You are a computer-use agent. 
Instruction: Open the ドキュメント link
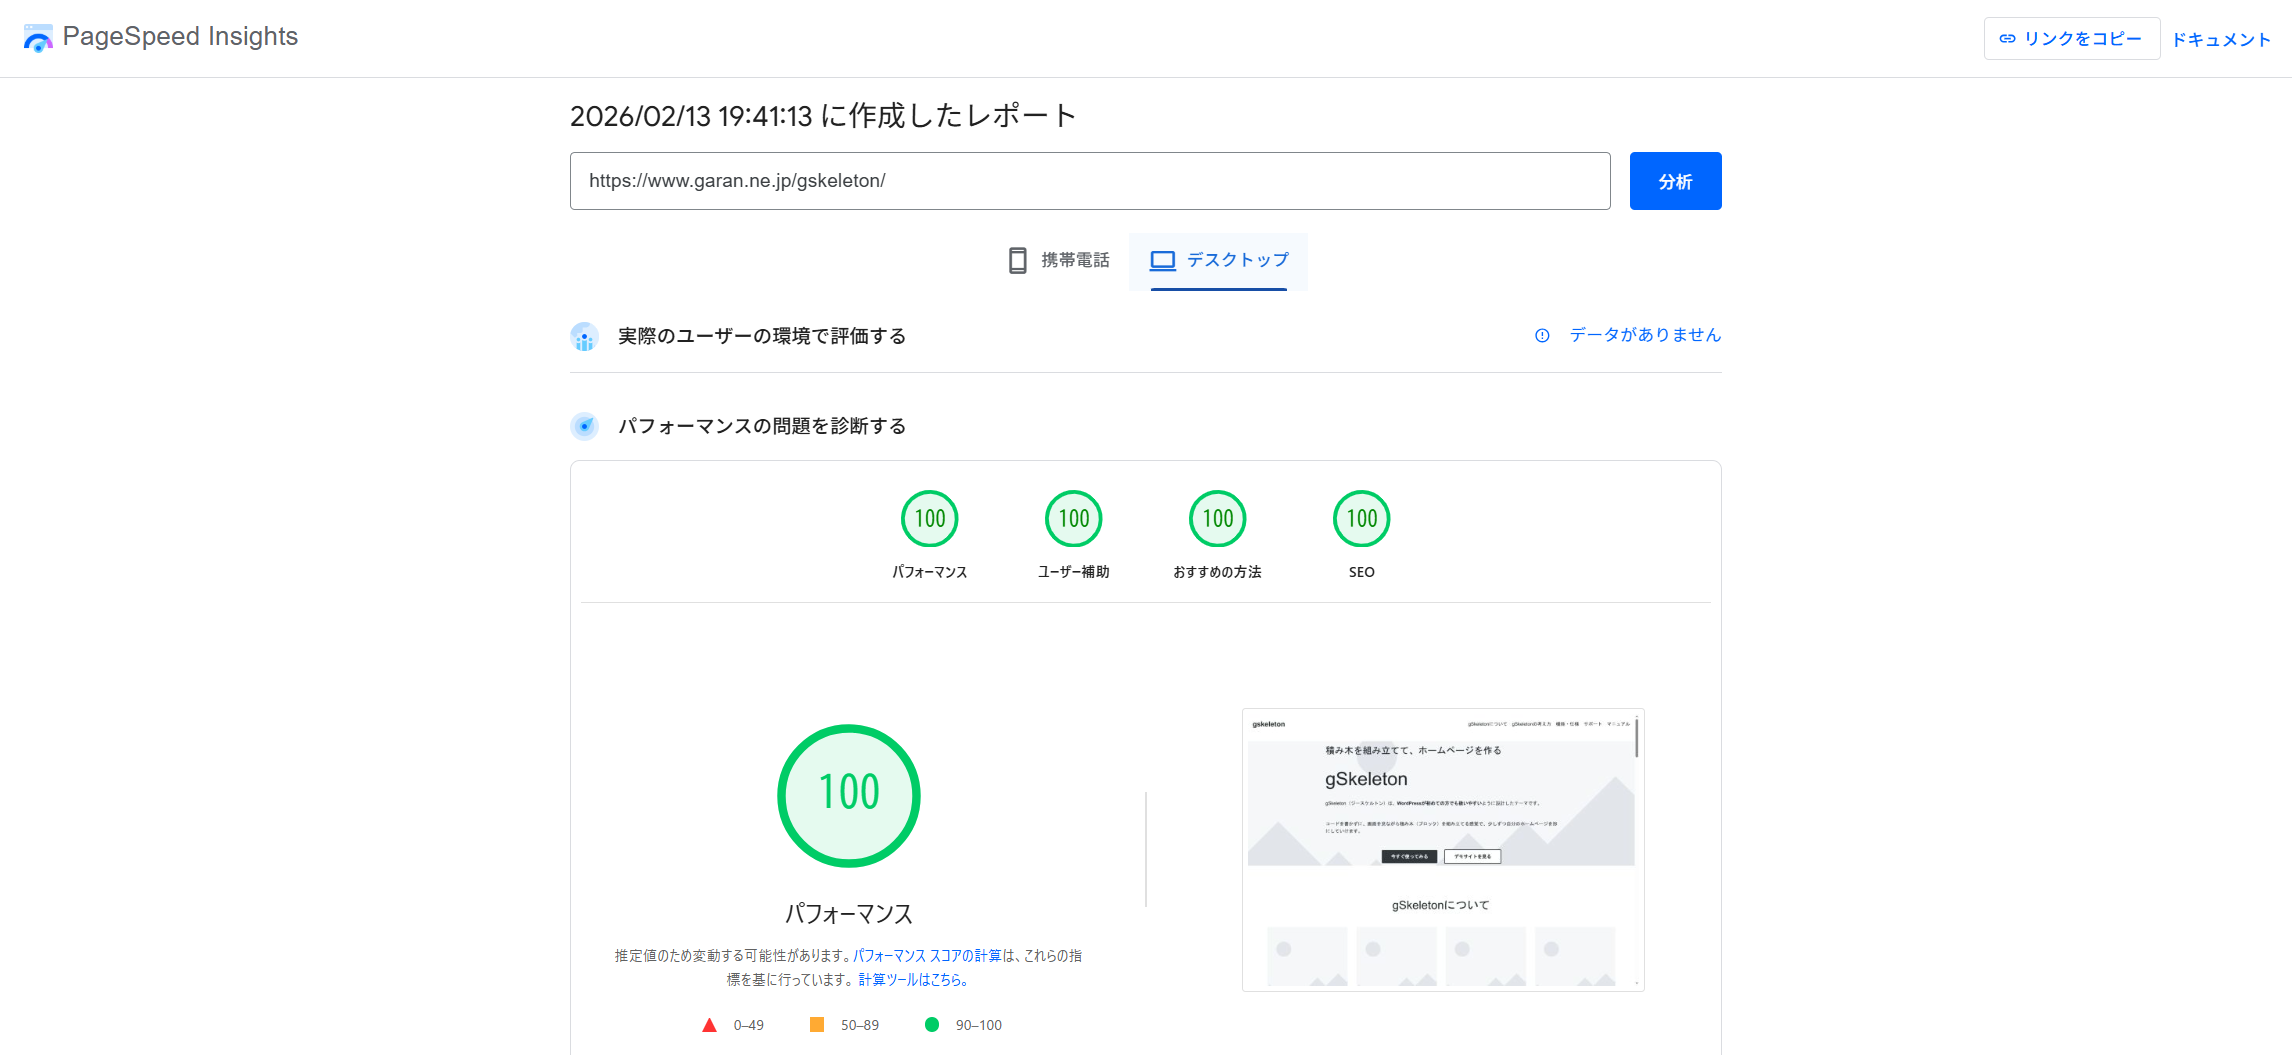(2221, 40)
